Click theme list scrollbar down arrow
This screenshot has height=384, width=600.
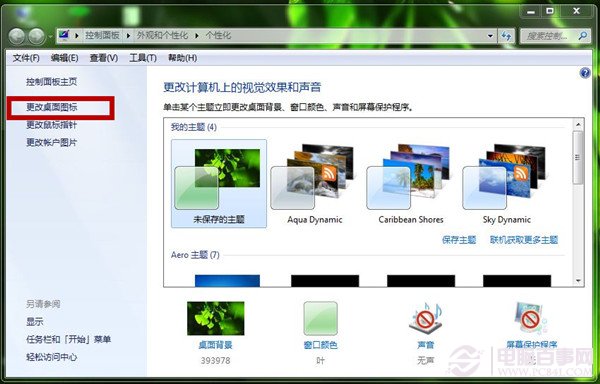click(x=578, y=281)
